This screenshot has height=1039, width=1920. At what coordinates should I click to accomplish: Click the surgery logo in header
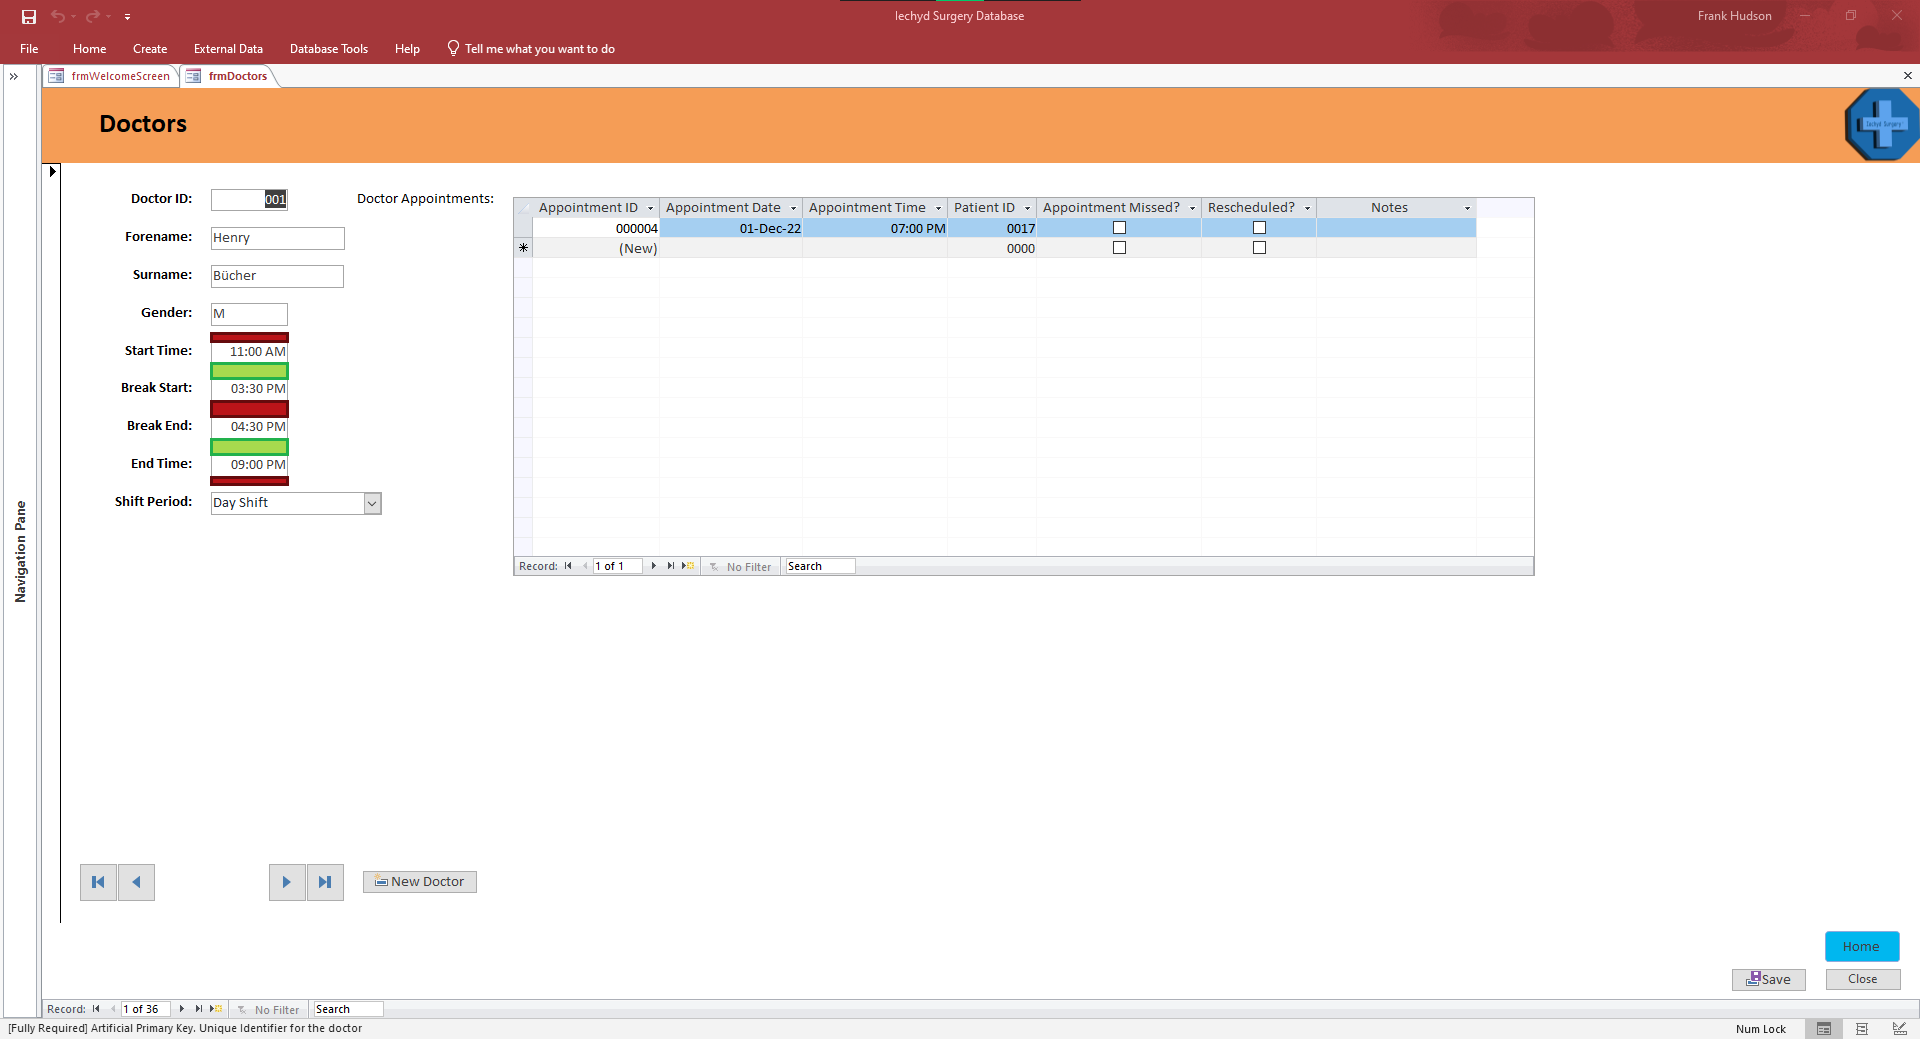pos(1880,124)
